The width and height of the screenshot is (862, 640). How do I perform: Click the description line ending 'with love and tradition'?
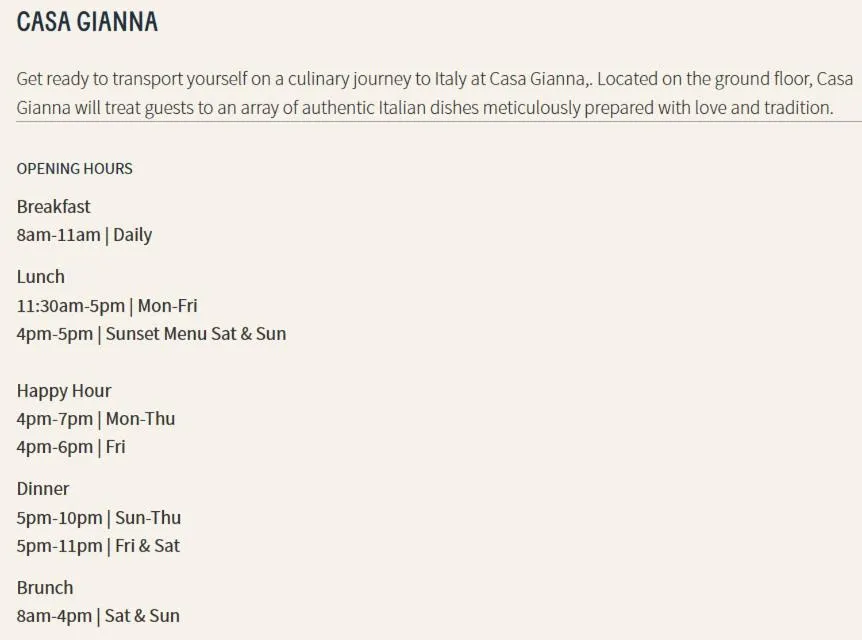pos(425,107)
